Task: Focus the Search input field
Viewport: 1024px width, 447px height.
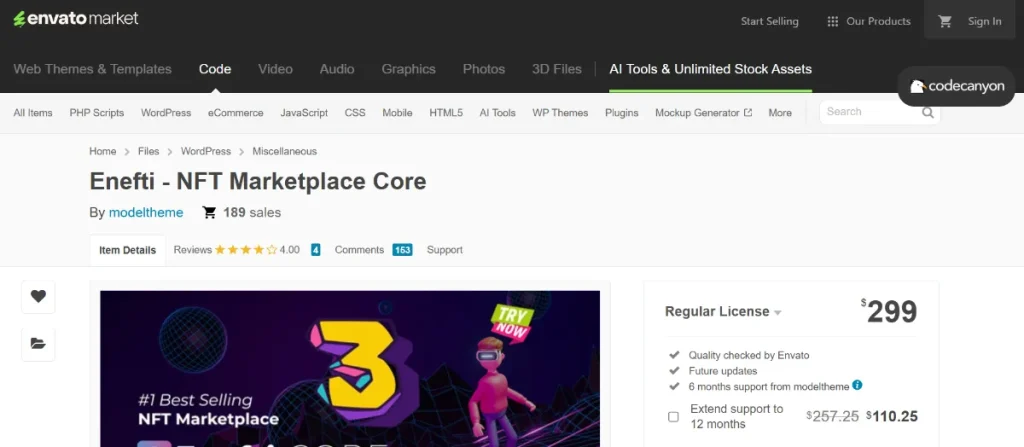Action: click(x=871, y=112)
